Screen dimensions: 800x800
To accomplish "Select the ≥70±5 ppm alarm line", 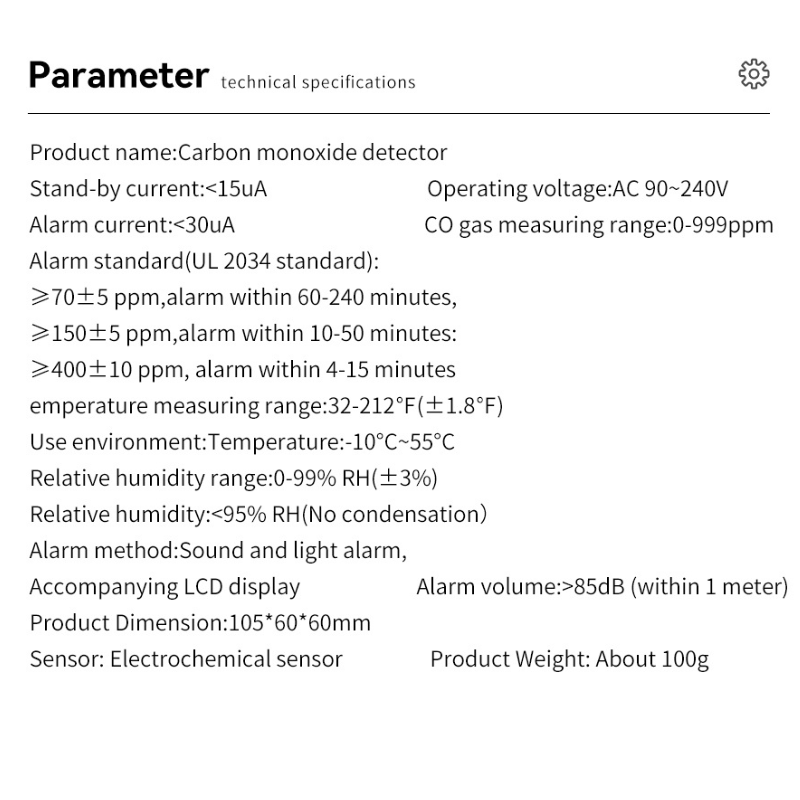I will pyautogui.click(x=243, y=297).
